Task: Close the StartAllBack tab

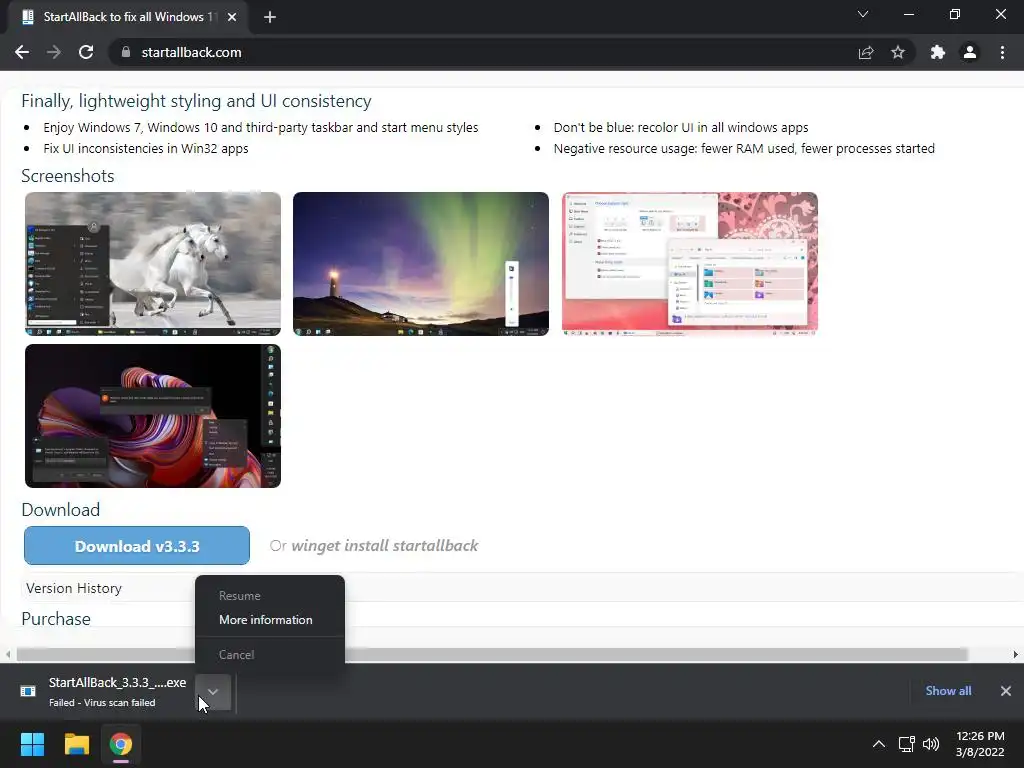Action: [x=232, y=17]
